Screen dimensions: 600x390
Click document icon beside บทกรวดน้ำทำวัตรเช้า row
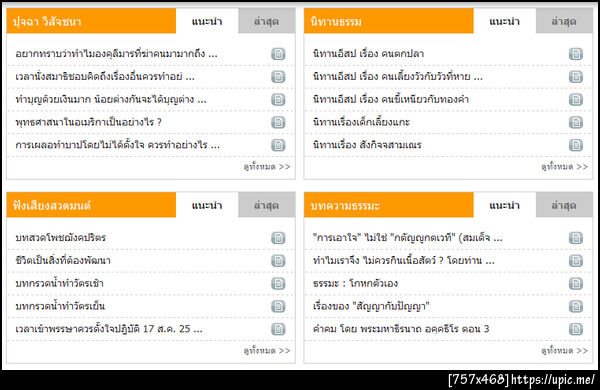pos(278,284)
